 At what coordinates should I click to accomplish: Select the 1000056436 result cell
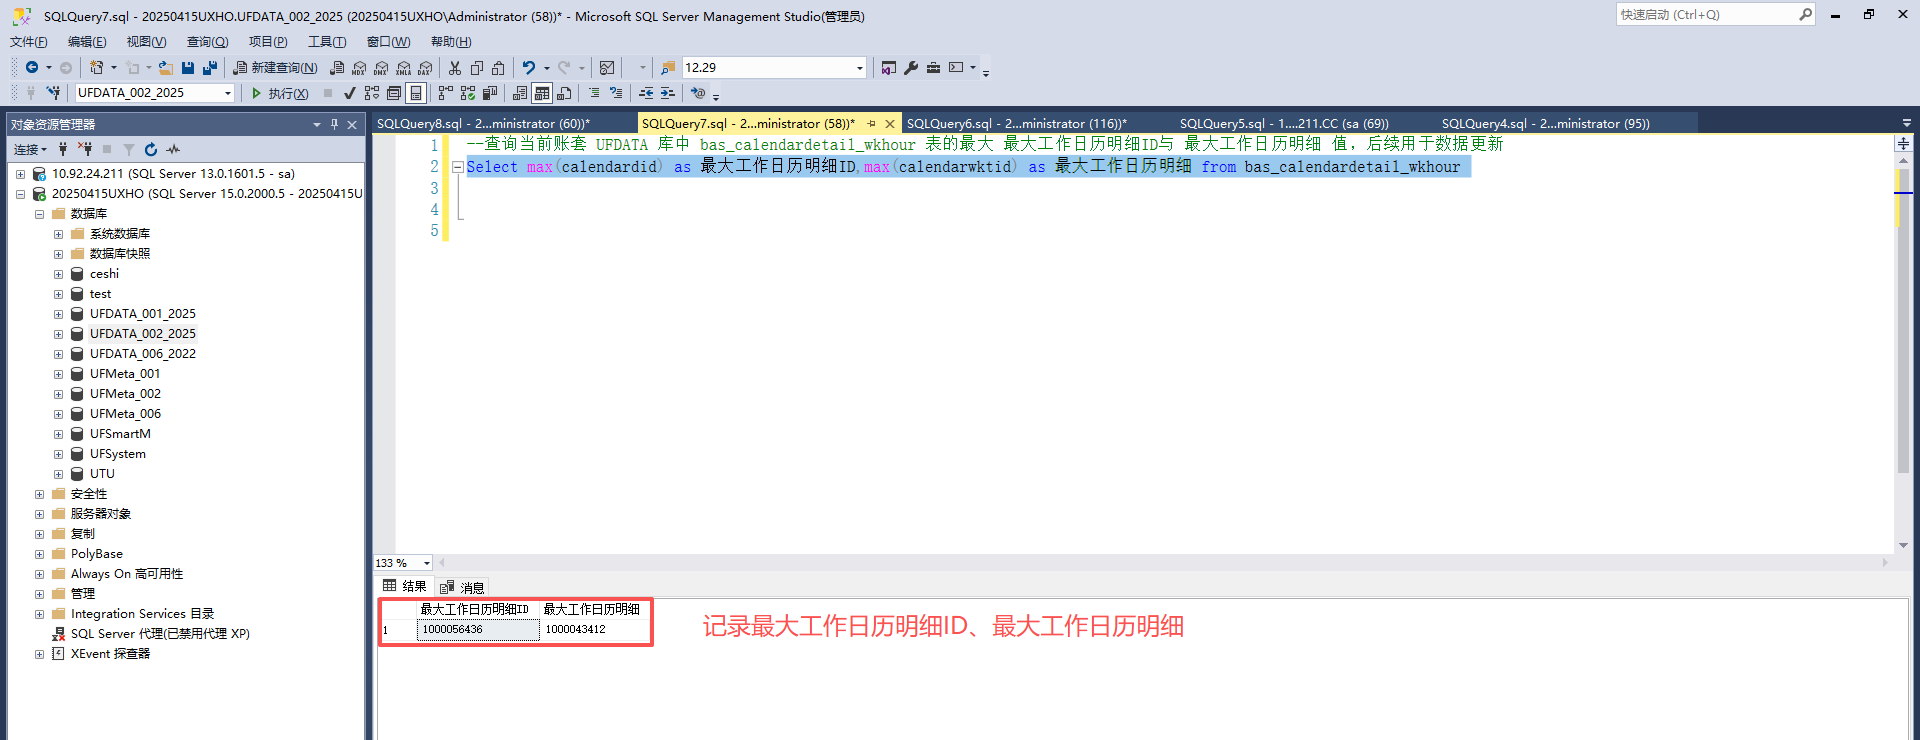478,630
